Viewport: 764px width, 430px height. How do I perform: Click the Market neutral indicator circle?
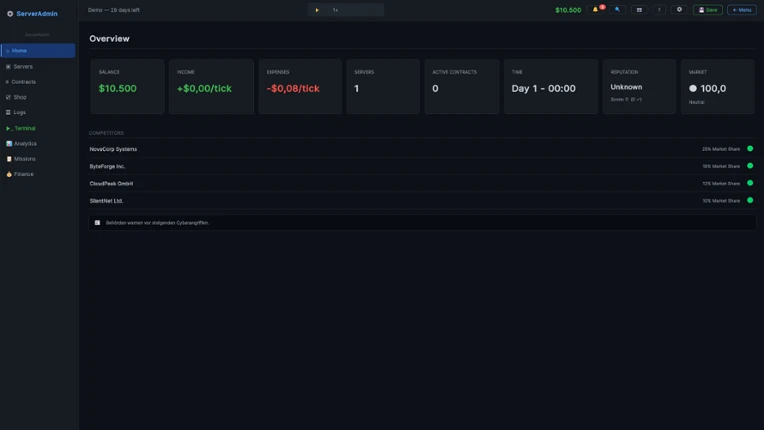point(693,88)
